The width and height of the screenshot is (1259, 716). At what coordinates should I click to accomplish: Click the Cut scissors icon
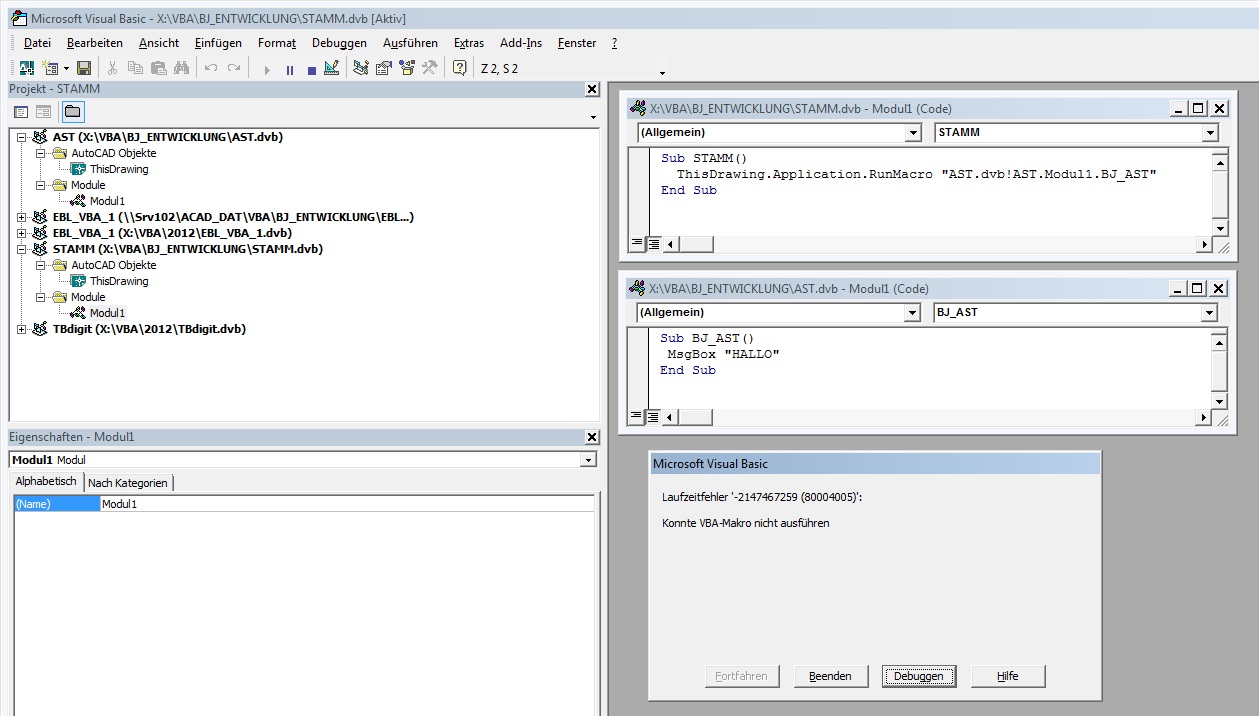point(112,68)
